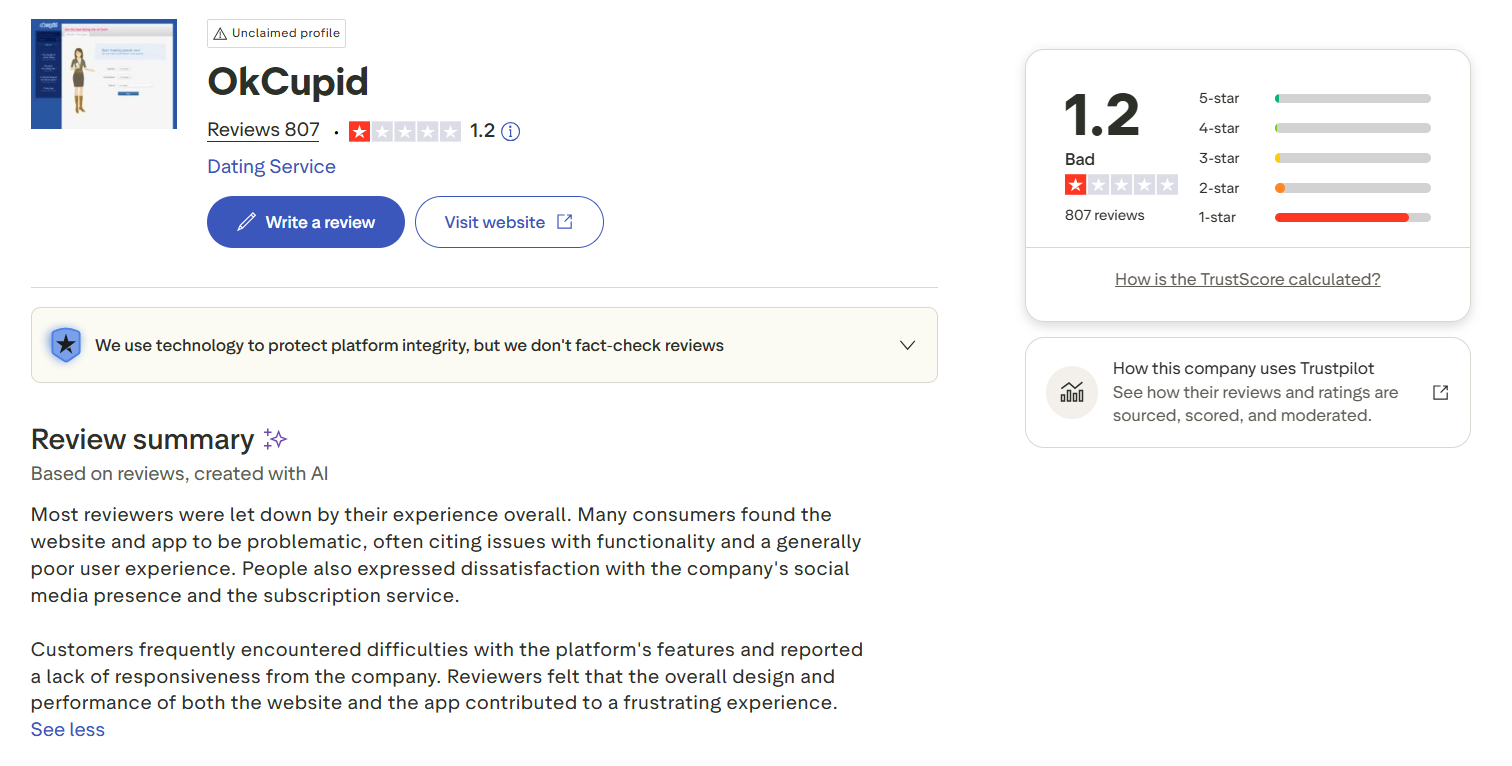
Task: Filter reviews by the 5-star row
Action: pyautogui.click(x=1314, y=98)
